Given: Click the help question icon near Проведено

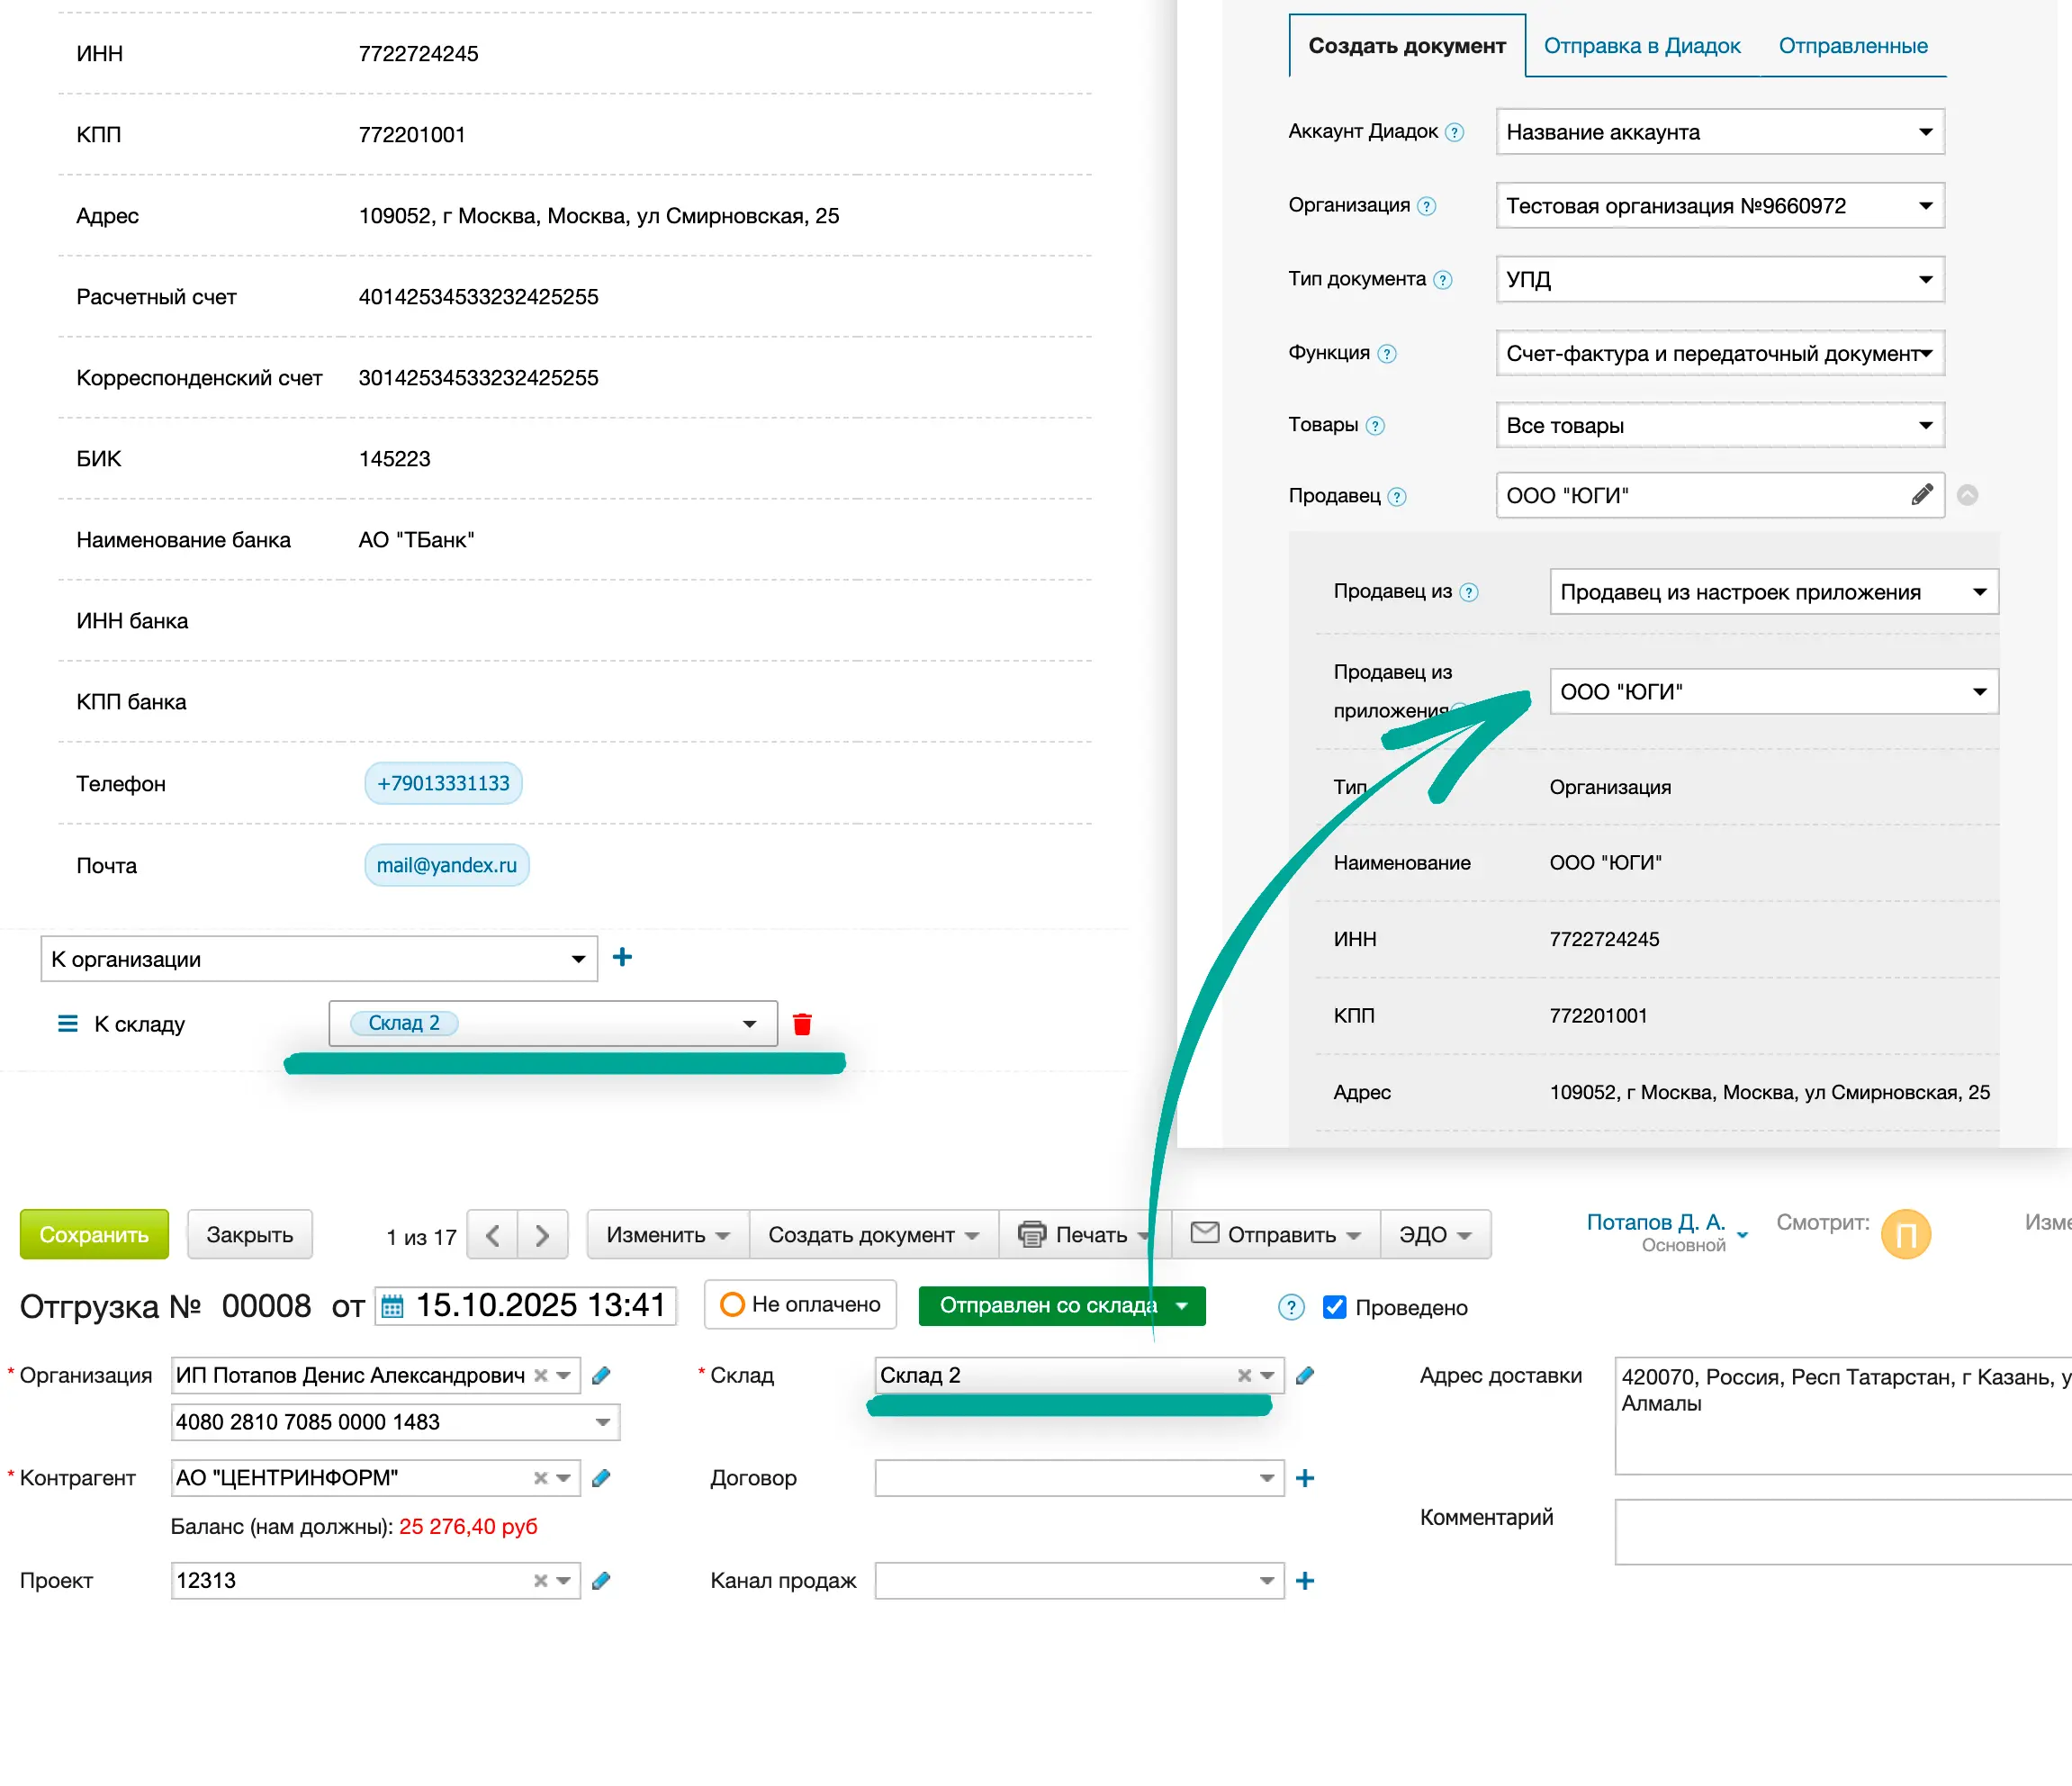Looking at the screenshot, I should [x=1291, y=1307].
